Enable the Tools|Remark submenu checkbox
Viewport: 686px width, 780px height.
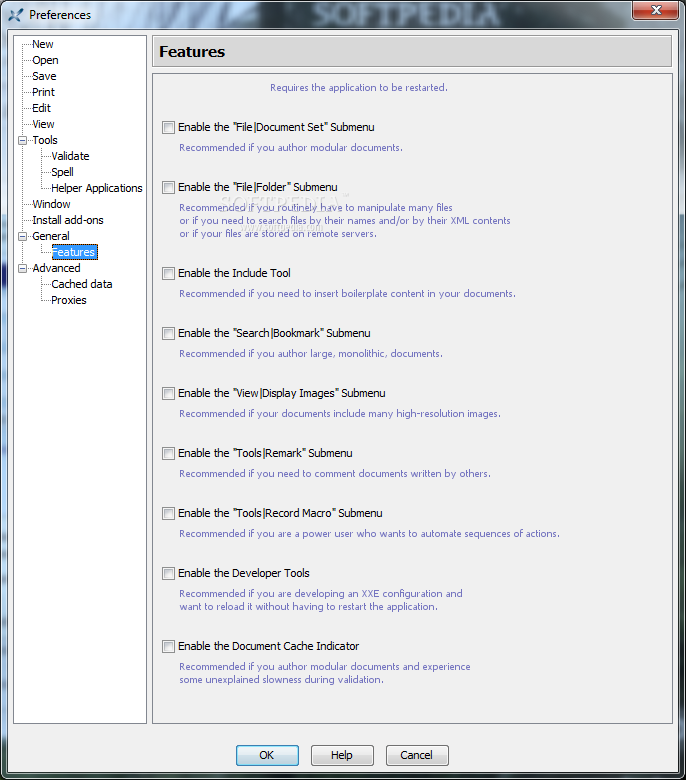(x=168, y=454)
